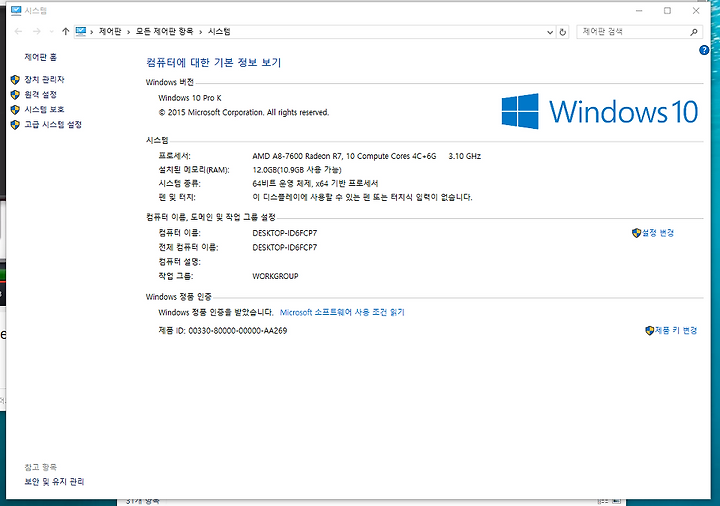Open address bar history dropdown
Screen dimensions: 720x506
(550, 32)
